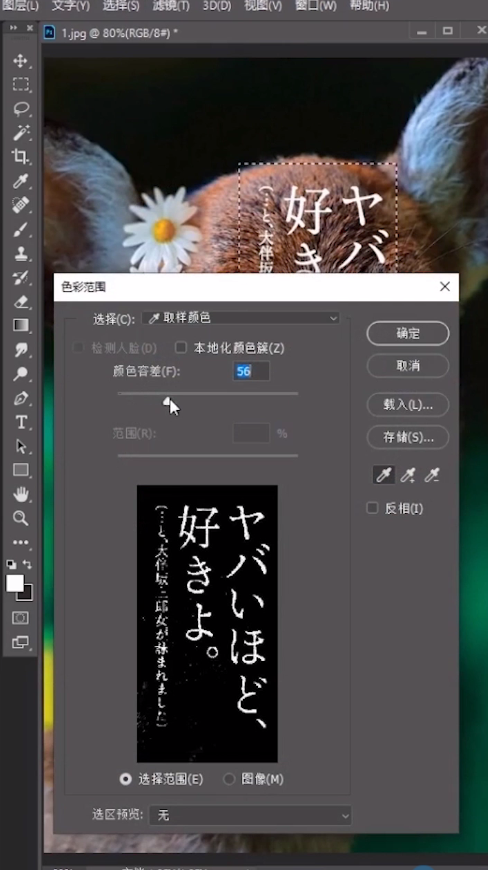Click the background color swatch
Viewport: 488px width, 870px height.
pos(28,594)
